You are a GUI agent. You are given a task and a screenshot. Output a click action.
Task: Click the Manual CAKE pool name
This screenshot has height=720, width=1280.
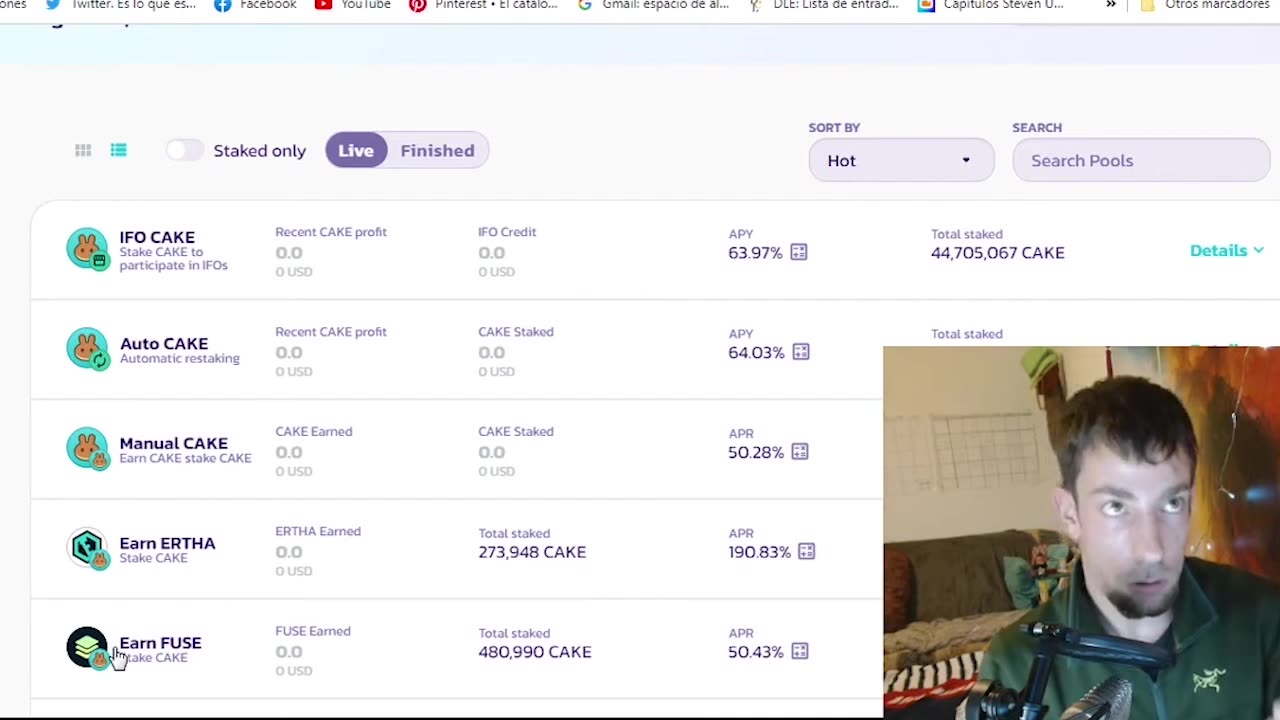coord(173,444)
